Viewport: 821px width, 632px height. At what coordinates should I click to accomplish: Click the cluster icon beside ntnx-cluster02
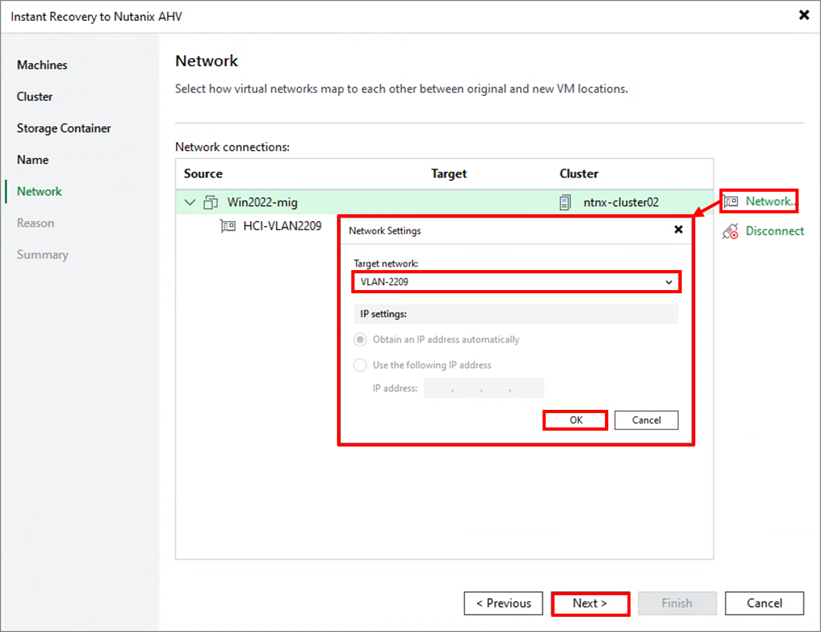pyautogui.click(x=565, y=202)
